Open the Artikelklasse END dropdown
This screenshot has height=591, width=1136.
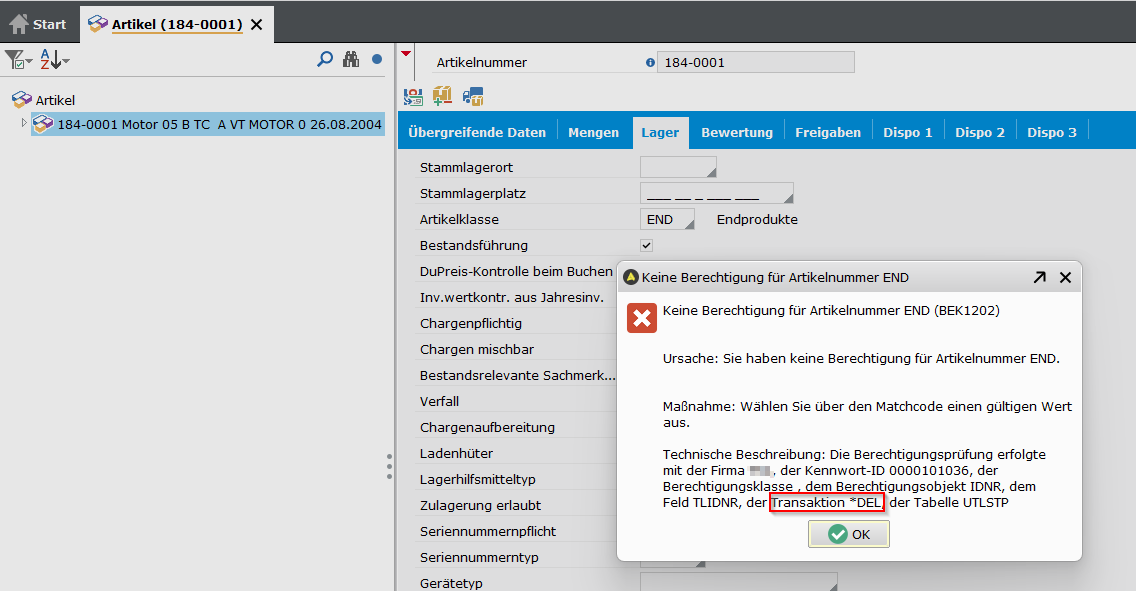pyautogui.click(x=670, y=219)
